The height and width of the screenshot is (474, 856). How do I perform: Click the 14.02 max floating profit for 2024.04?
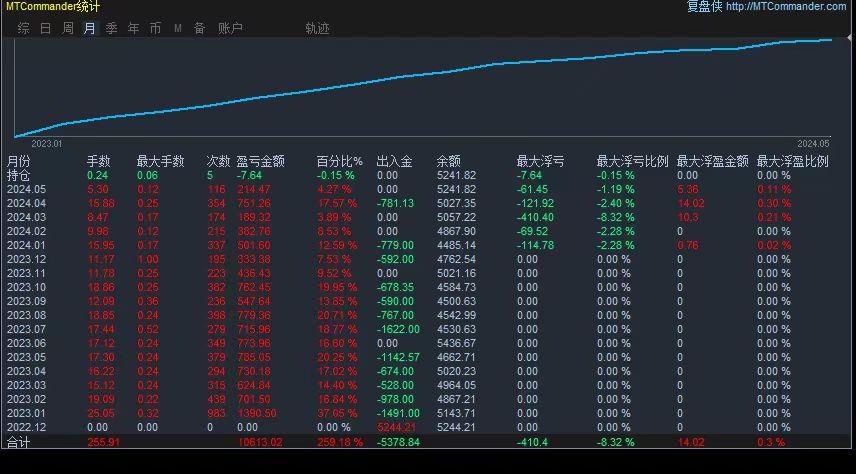pos(691,204)
